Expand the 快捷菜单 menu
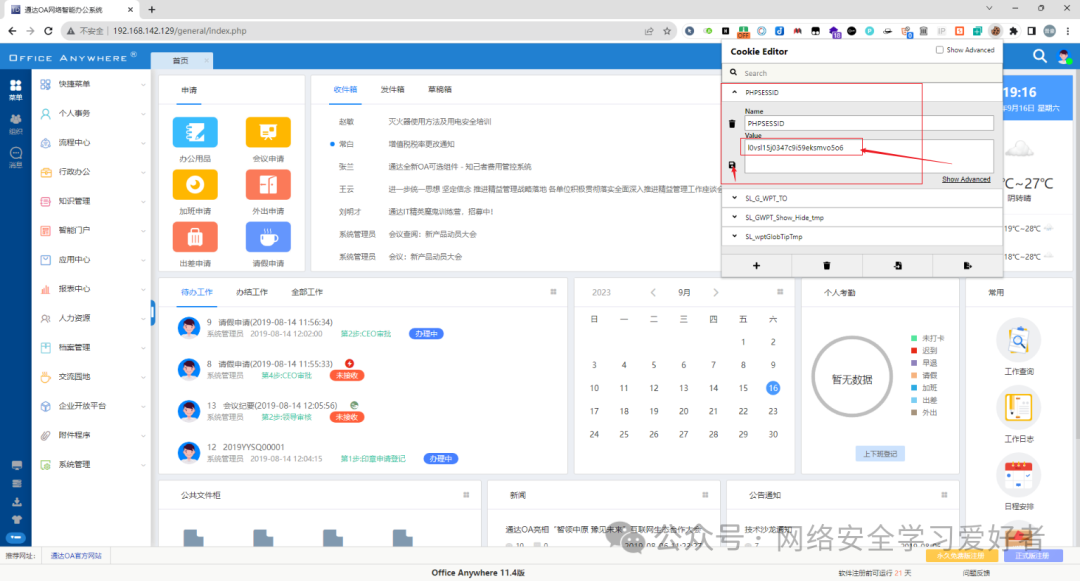This screenshot has height=581, width=1080. [x=92, y=84]
